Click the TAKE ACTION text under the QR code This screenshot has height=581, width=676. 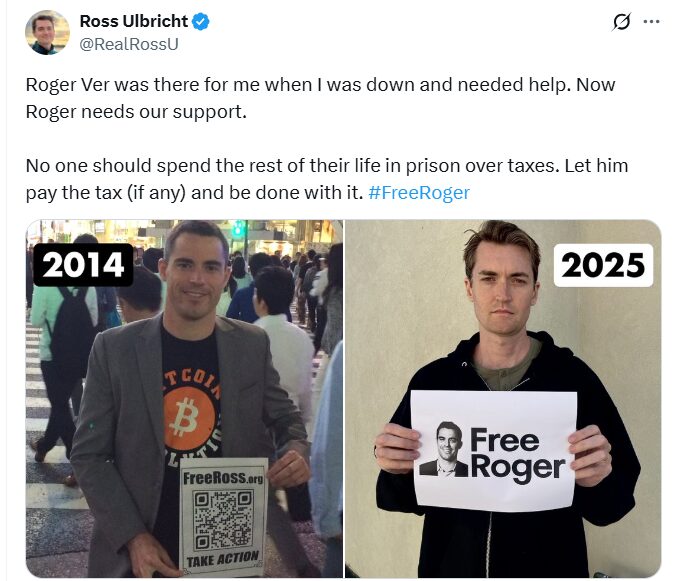pos(223,557)
